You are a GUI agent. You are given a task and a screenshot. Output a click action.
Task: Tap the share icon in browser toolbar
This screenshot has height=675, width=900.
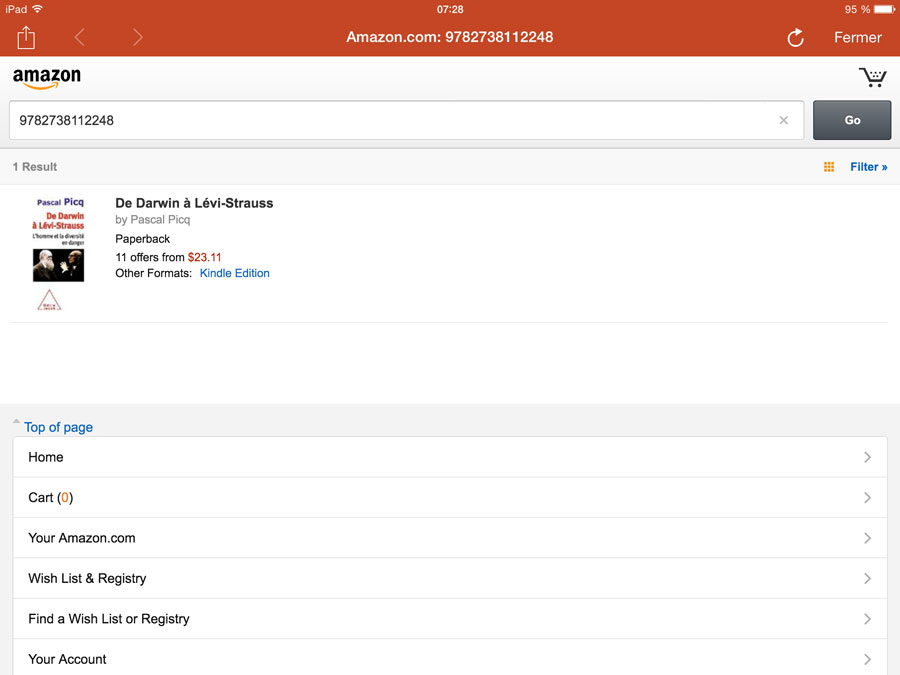point(26,37)
